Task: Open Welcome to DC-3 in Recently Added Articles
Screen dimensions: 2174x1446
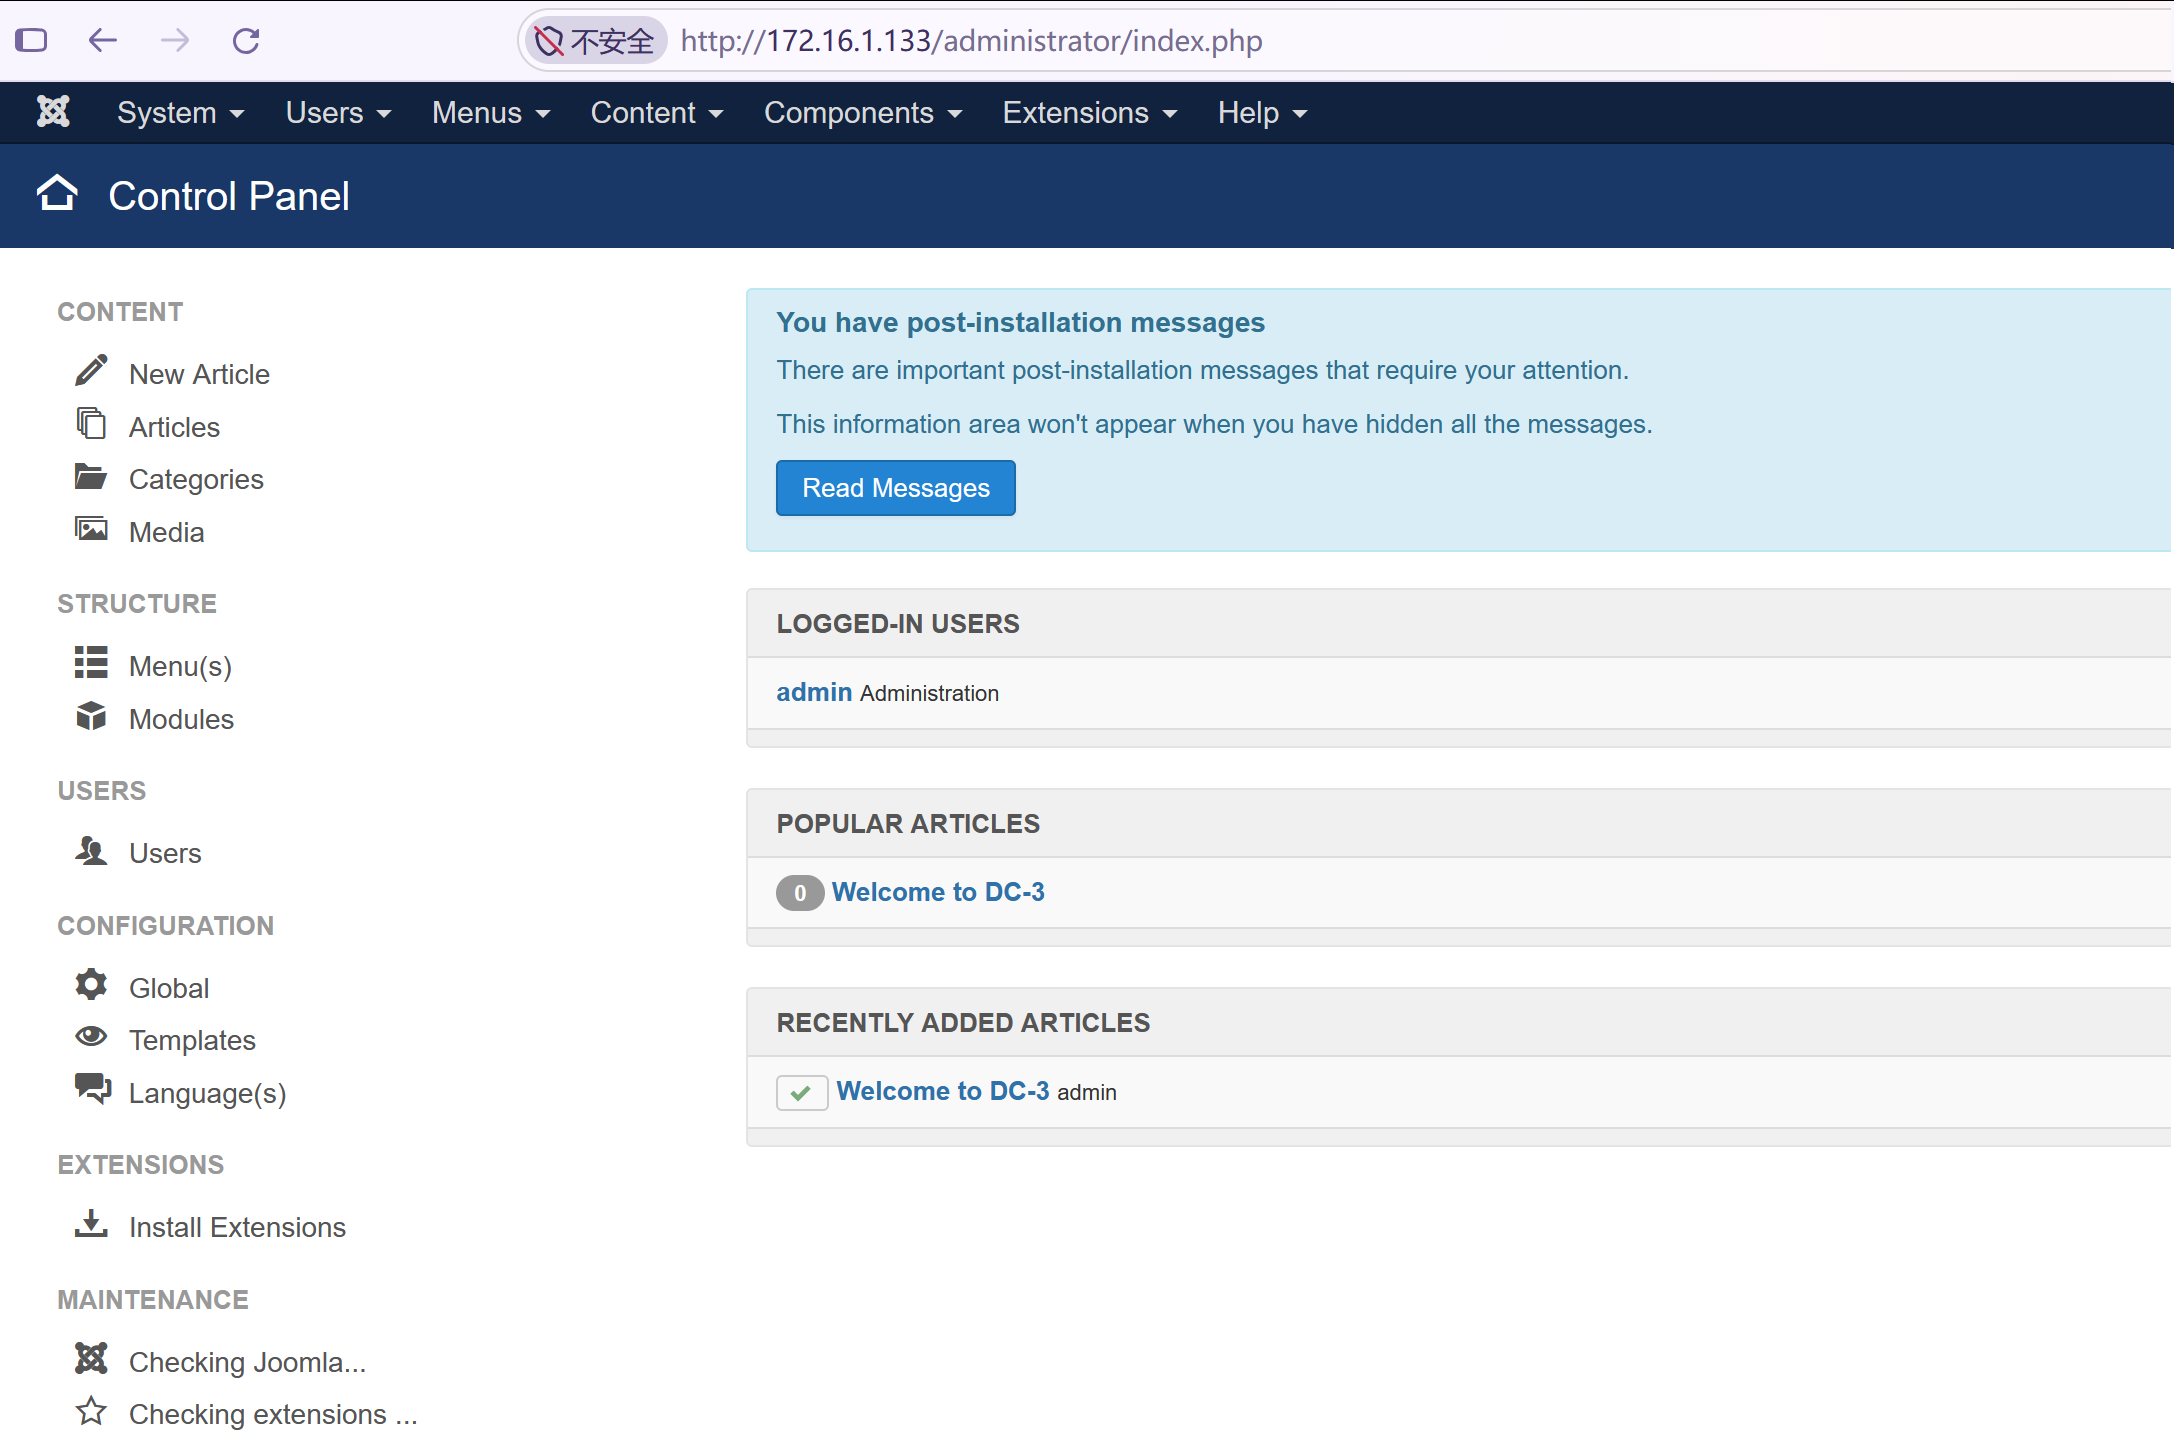Action: pyautogui.click(x=943, y=1091)
